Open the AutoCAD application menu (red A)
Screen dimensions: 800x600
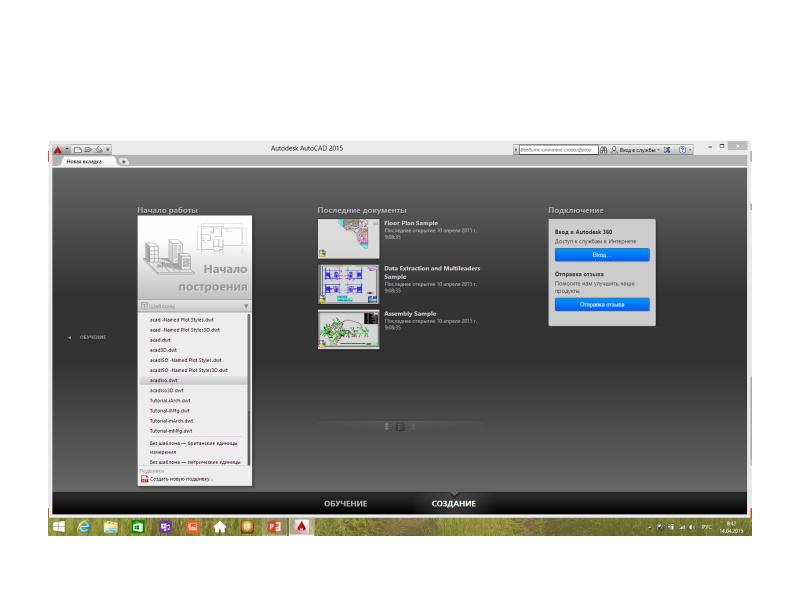(x=58, y=150)
